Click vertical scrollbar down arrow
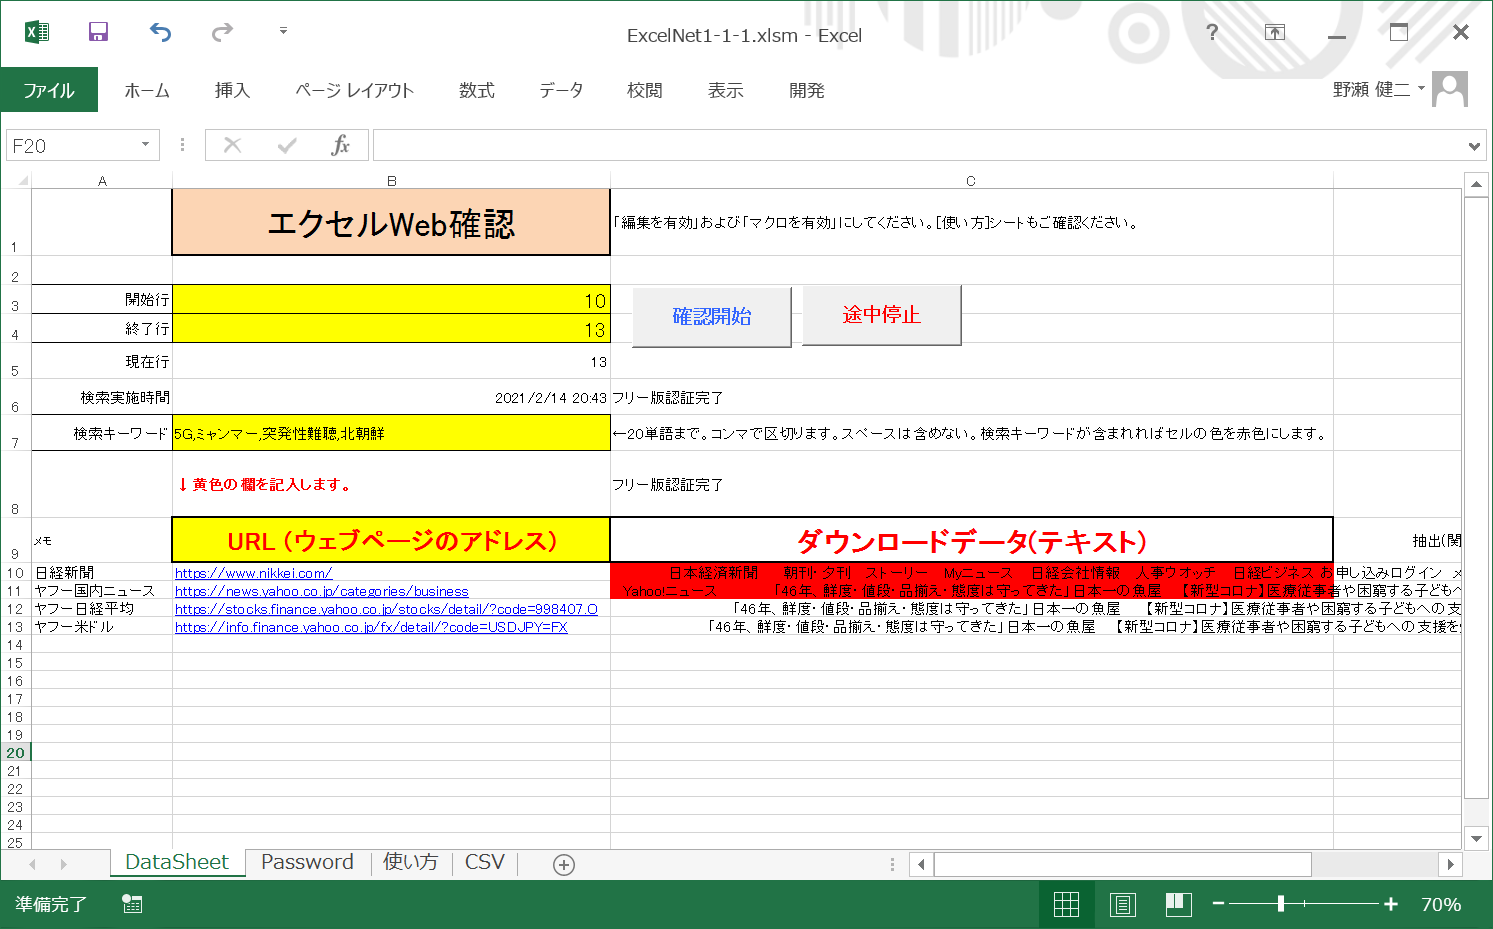Image resolution: width=1493 pixels, height=929 pixels. [x=1476, y=838]
